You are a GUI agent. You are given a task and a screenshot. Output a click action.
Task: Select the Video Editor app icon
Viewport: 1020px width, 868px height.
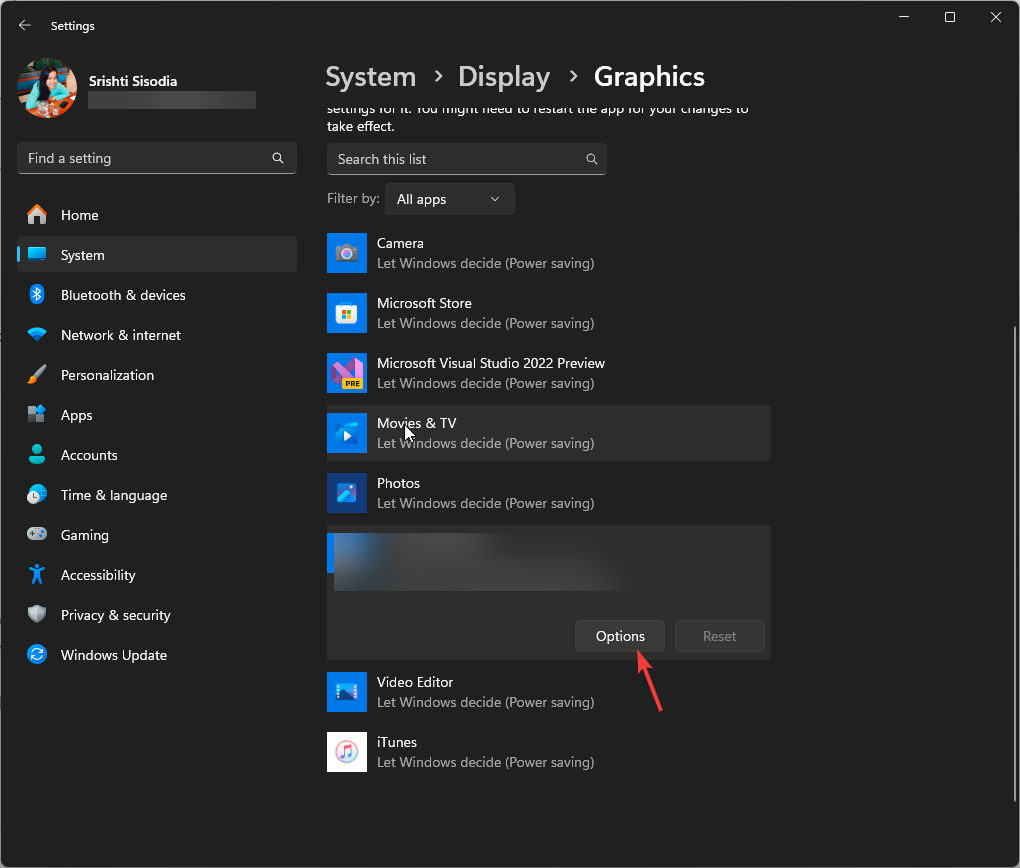coord(347,692)
